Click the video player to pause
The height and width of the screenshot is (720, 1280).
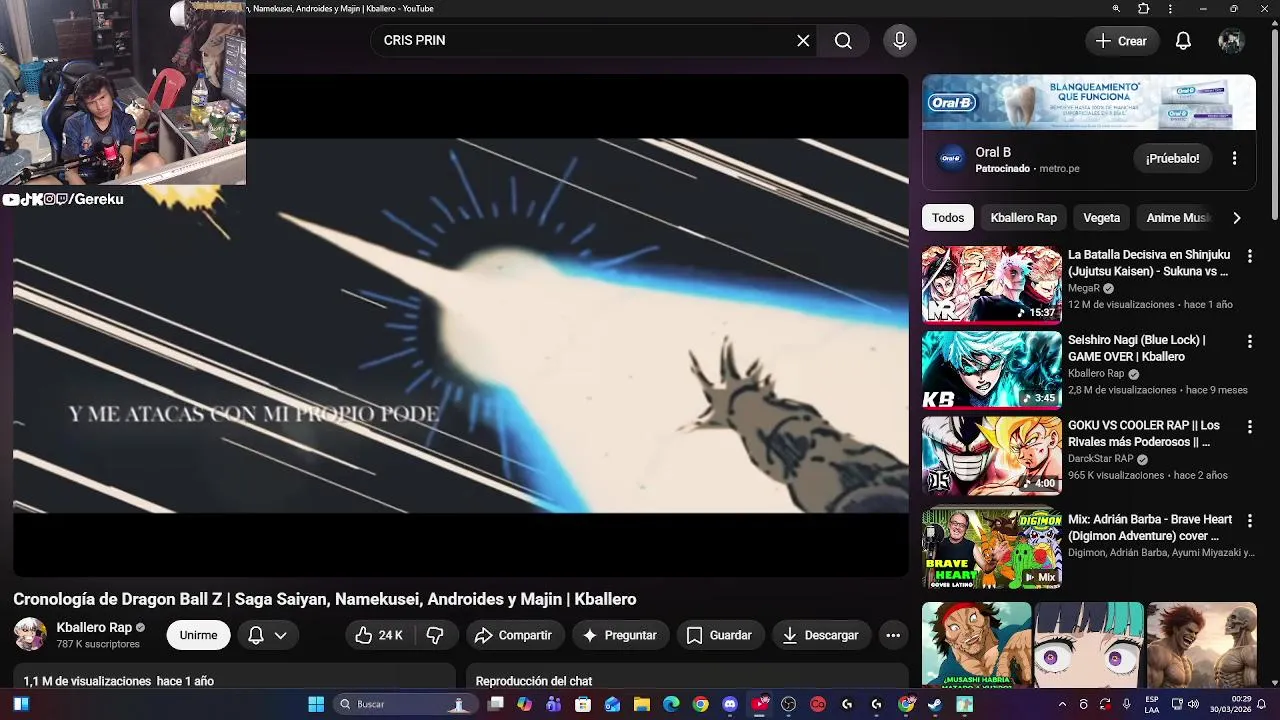coord(461,325)
